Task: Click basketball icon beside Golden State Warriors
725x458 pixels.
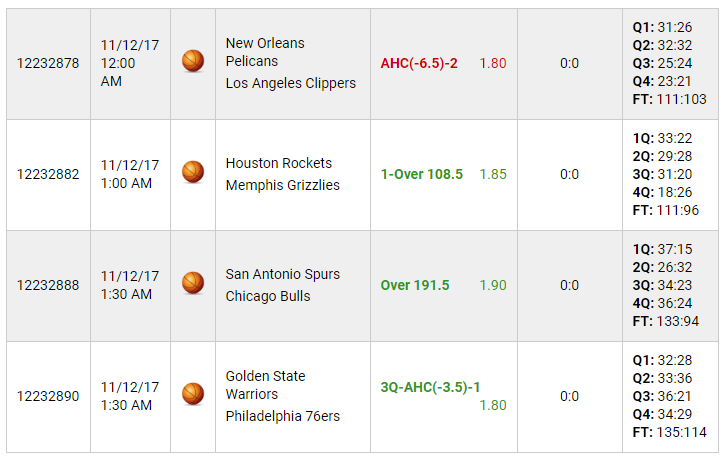Action: point(193,394)
